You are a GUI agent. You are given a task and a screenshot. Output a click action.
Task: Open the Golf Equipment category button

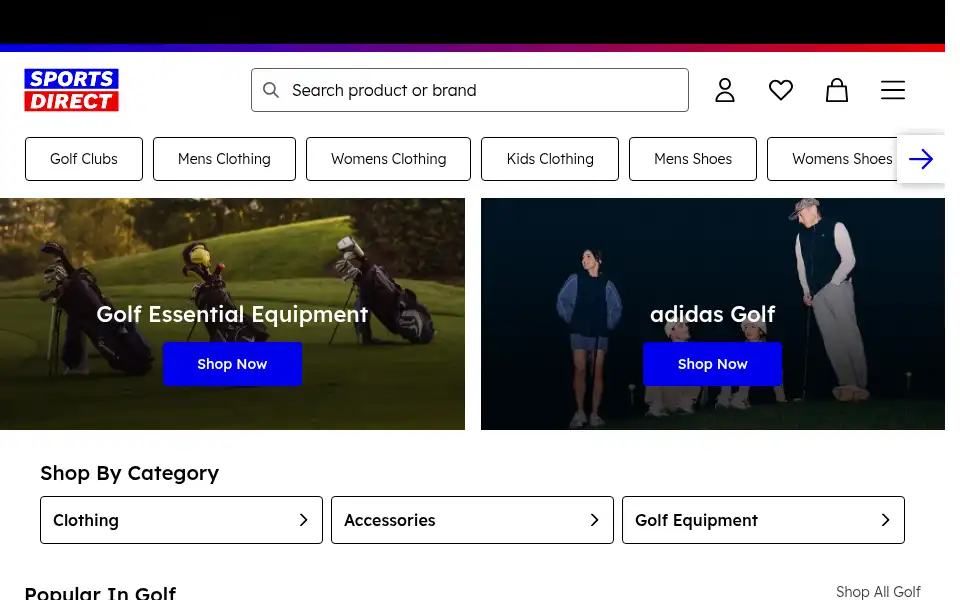[x=763, y=520]
